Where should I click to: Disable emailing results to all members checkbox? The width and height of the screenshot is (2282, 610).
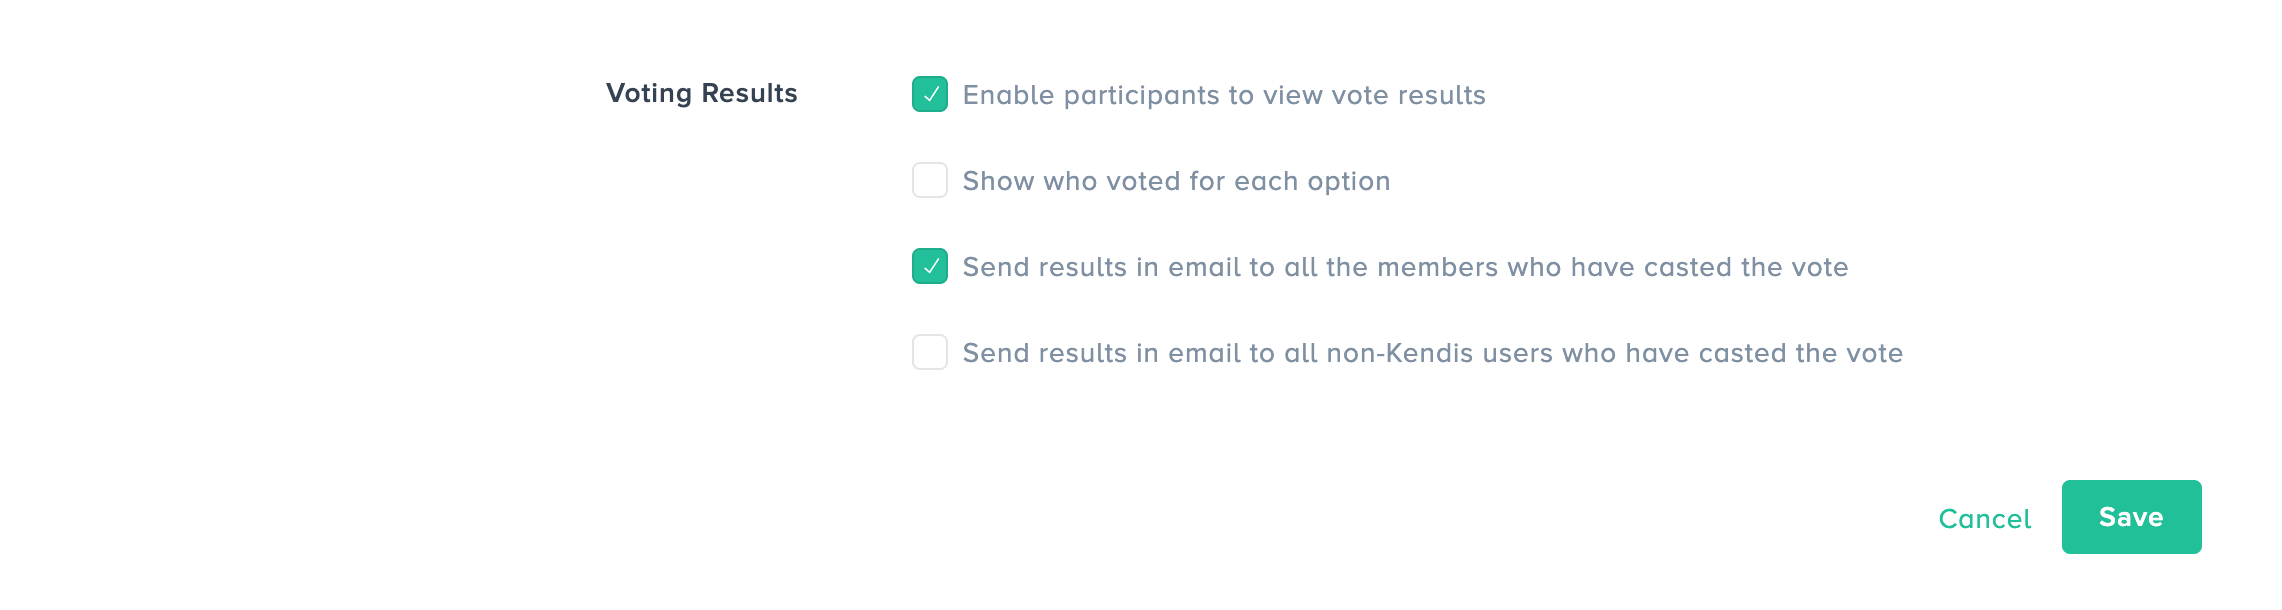coord(930,267)
